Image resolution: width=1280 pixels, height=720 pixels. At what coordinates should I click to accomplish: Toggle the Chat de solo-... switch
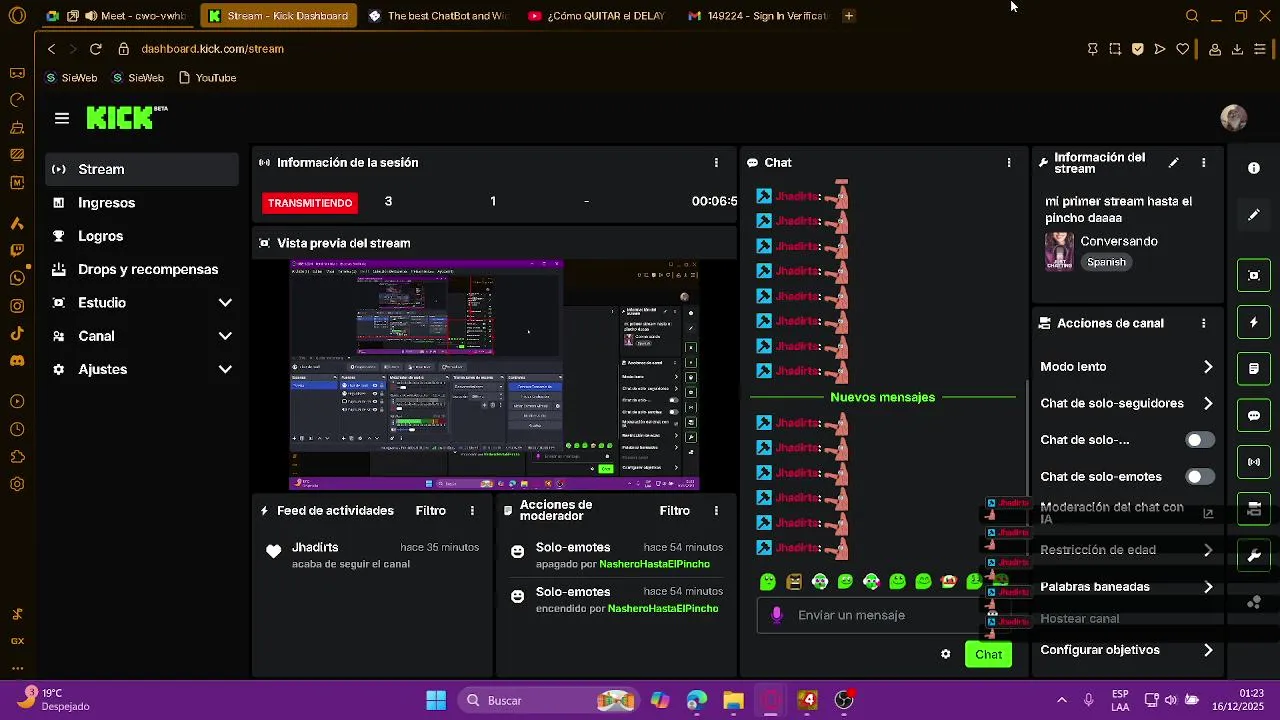[1199, 440]
